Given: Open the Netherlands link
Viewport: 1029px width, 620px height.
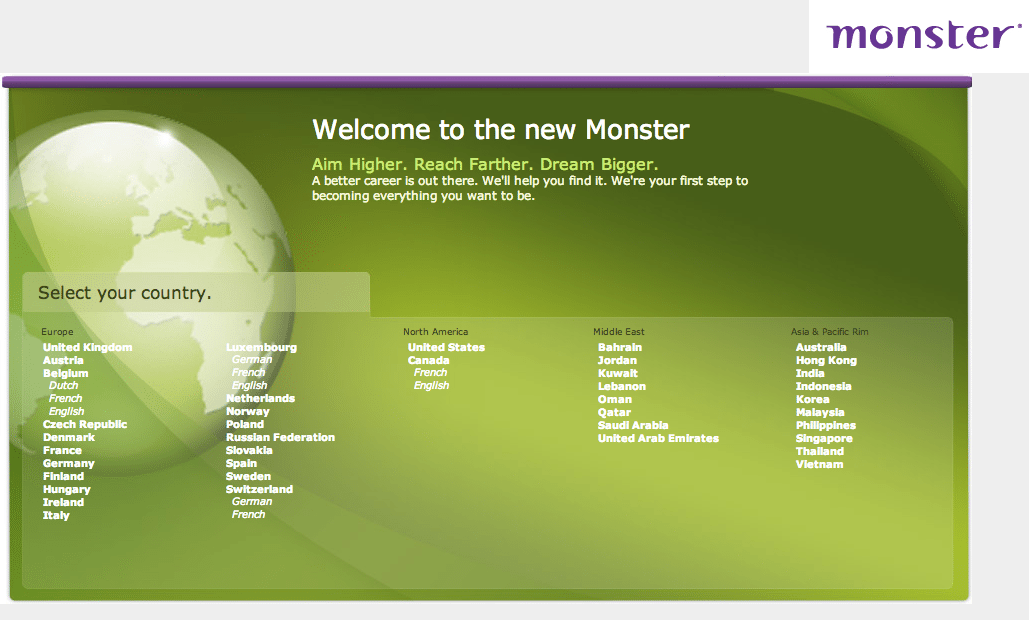Looking at the screenshot, I should click(x=261, y=398).
